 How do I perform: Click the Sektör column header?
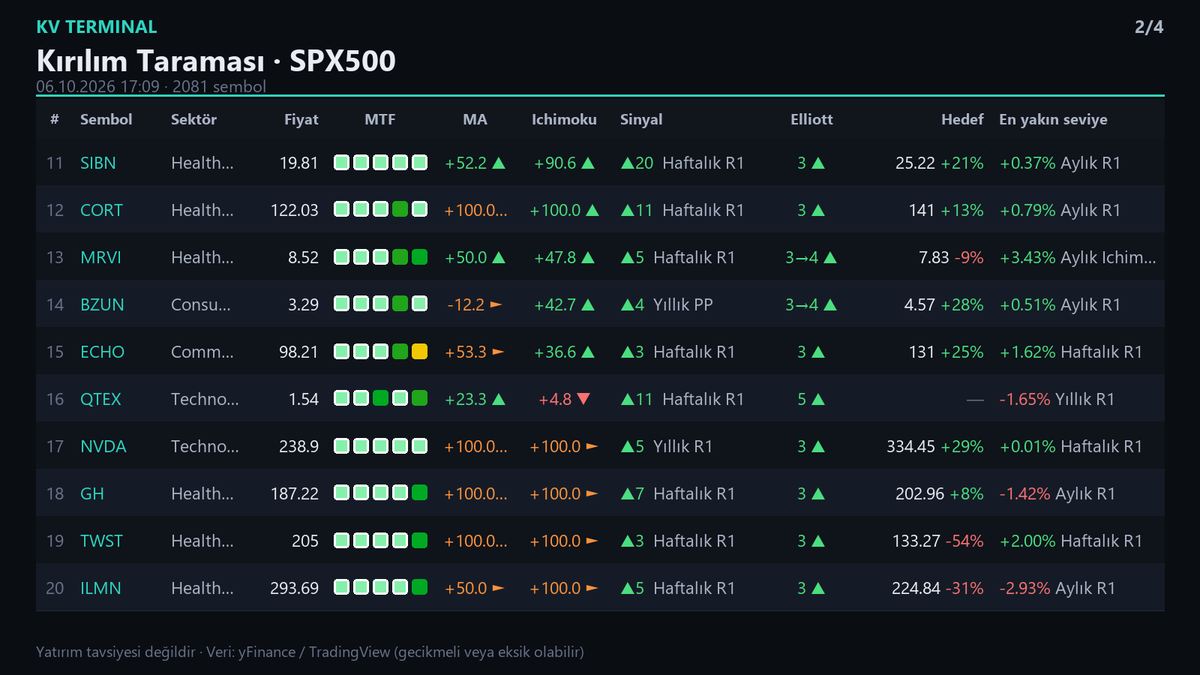click(x=194, y=119)
